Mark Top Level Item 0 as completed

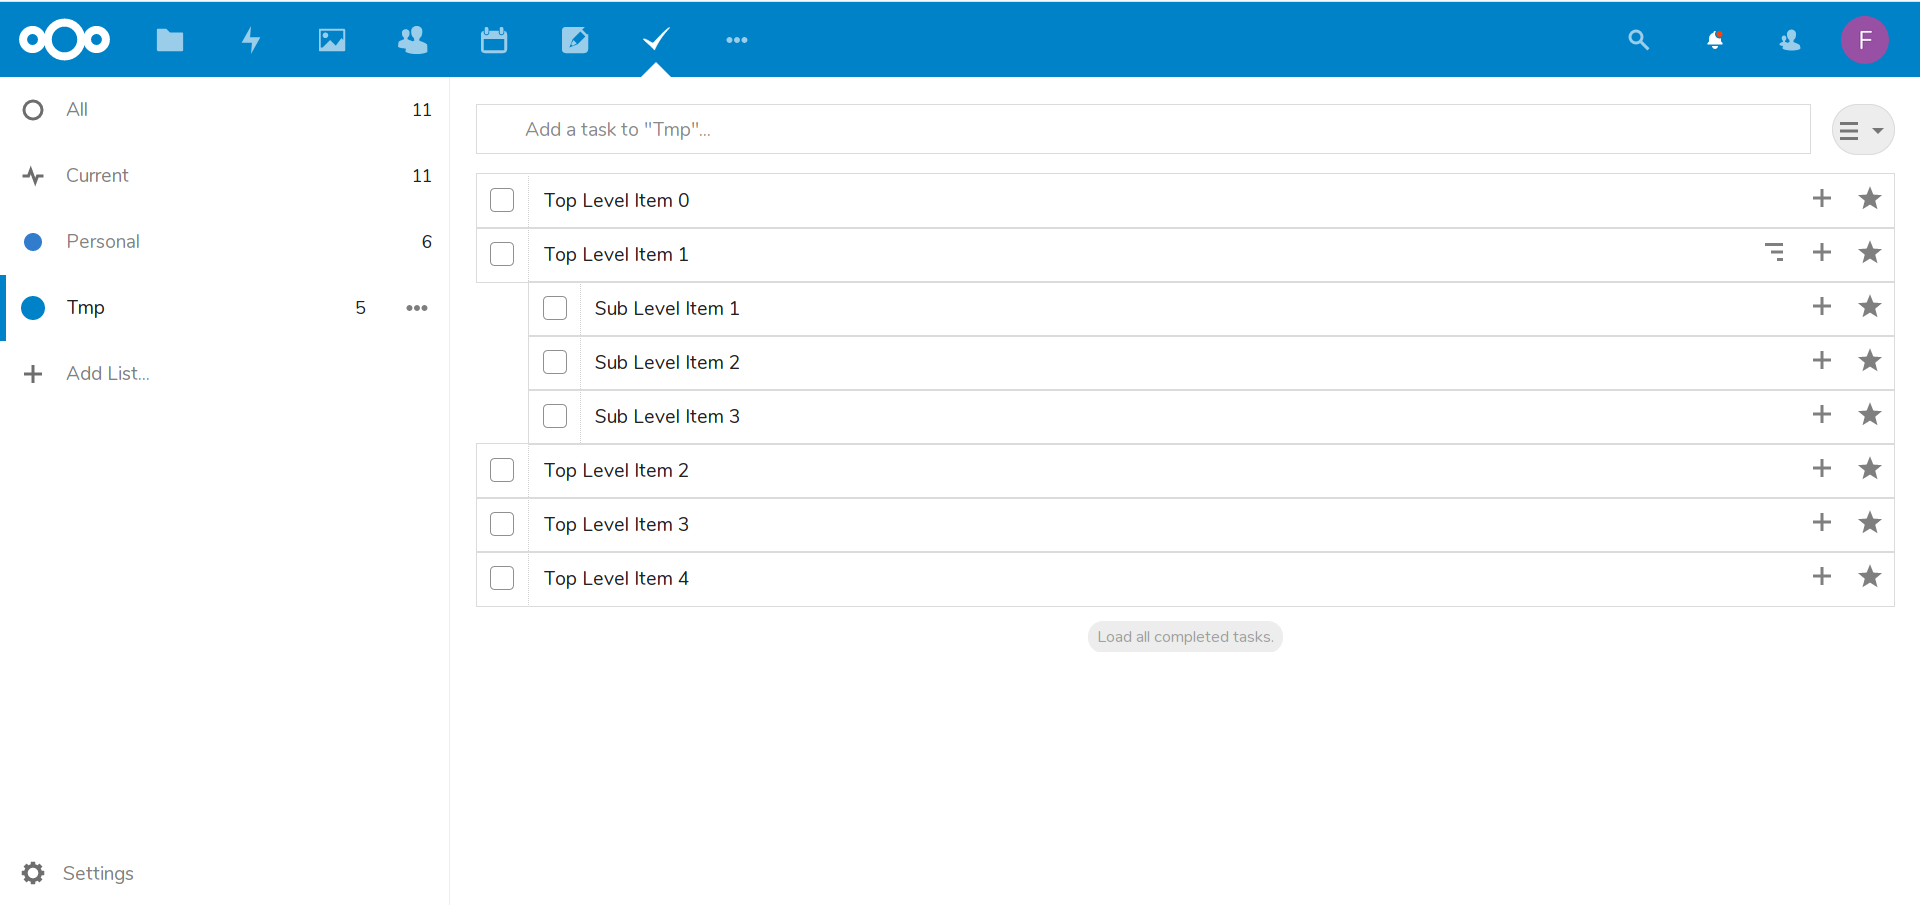502,200
